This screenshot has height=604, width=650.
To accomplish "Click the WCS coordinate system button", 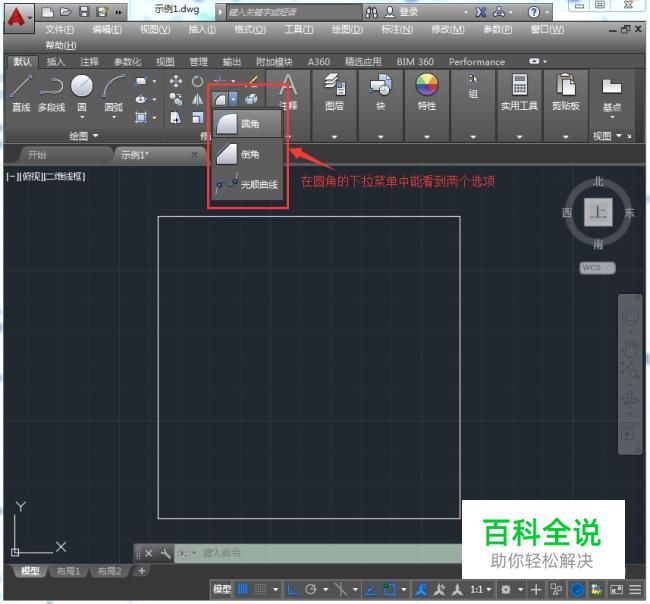I will click(x=597, y=268).
